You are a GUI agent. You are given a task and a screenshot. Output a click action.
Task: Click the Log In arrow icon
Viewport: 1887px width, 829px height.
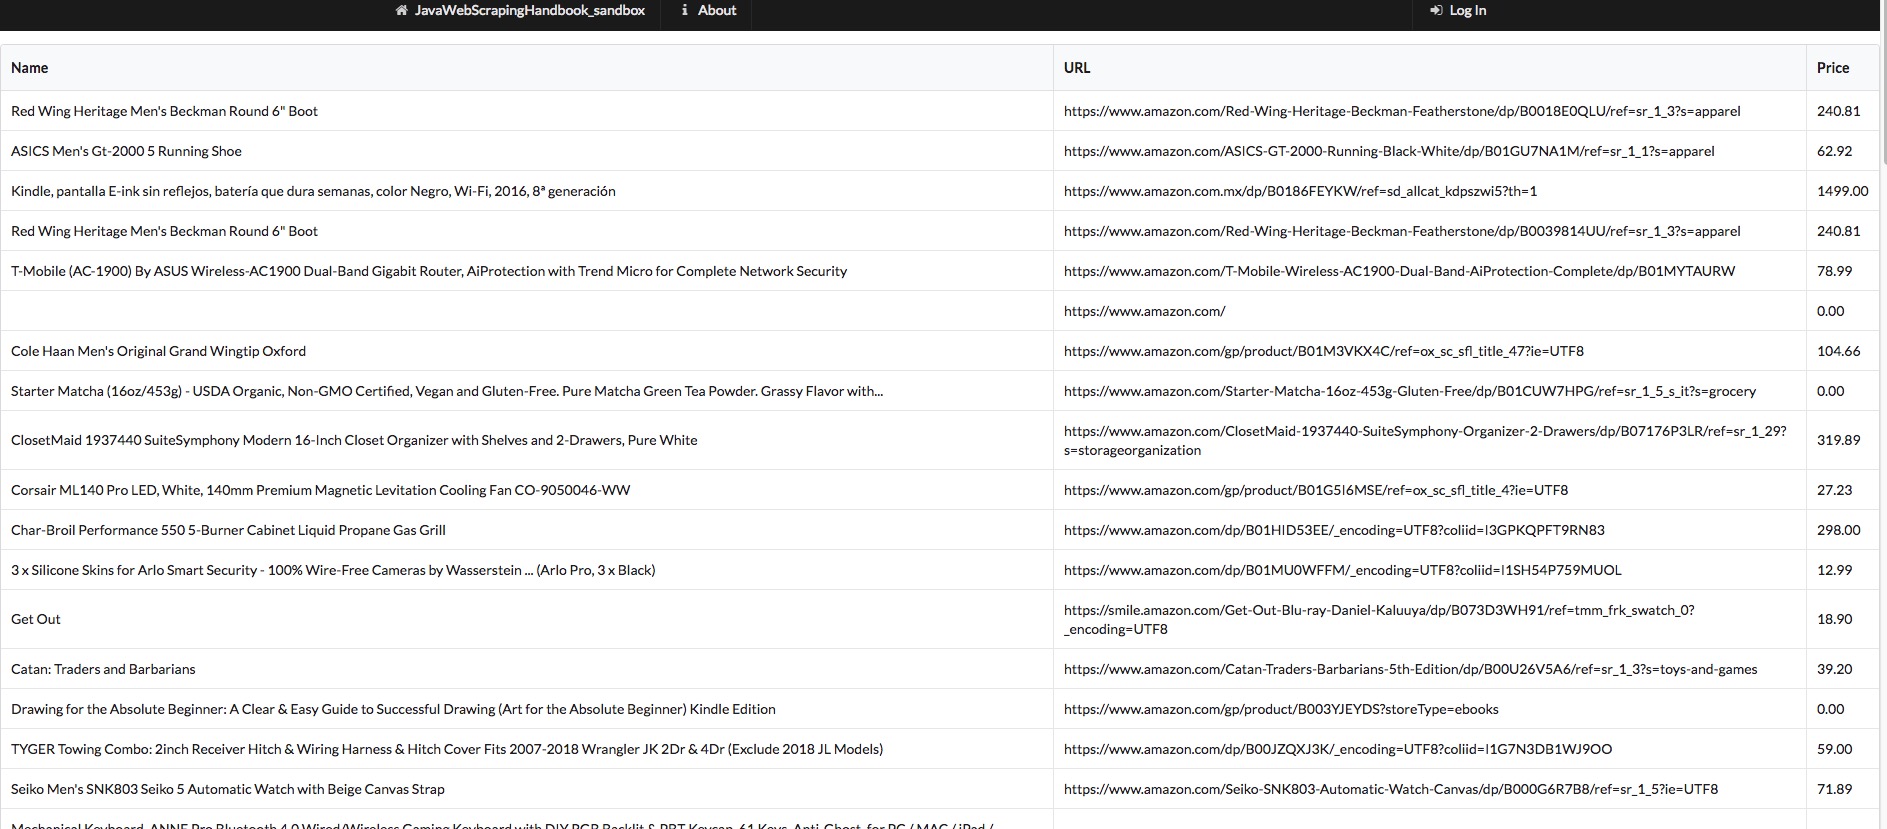click(1436, 11)
